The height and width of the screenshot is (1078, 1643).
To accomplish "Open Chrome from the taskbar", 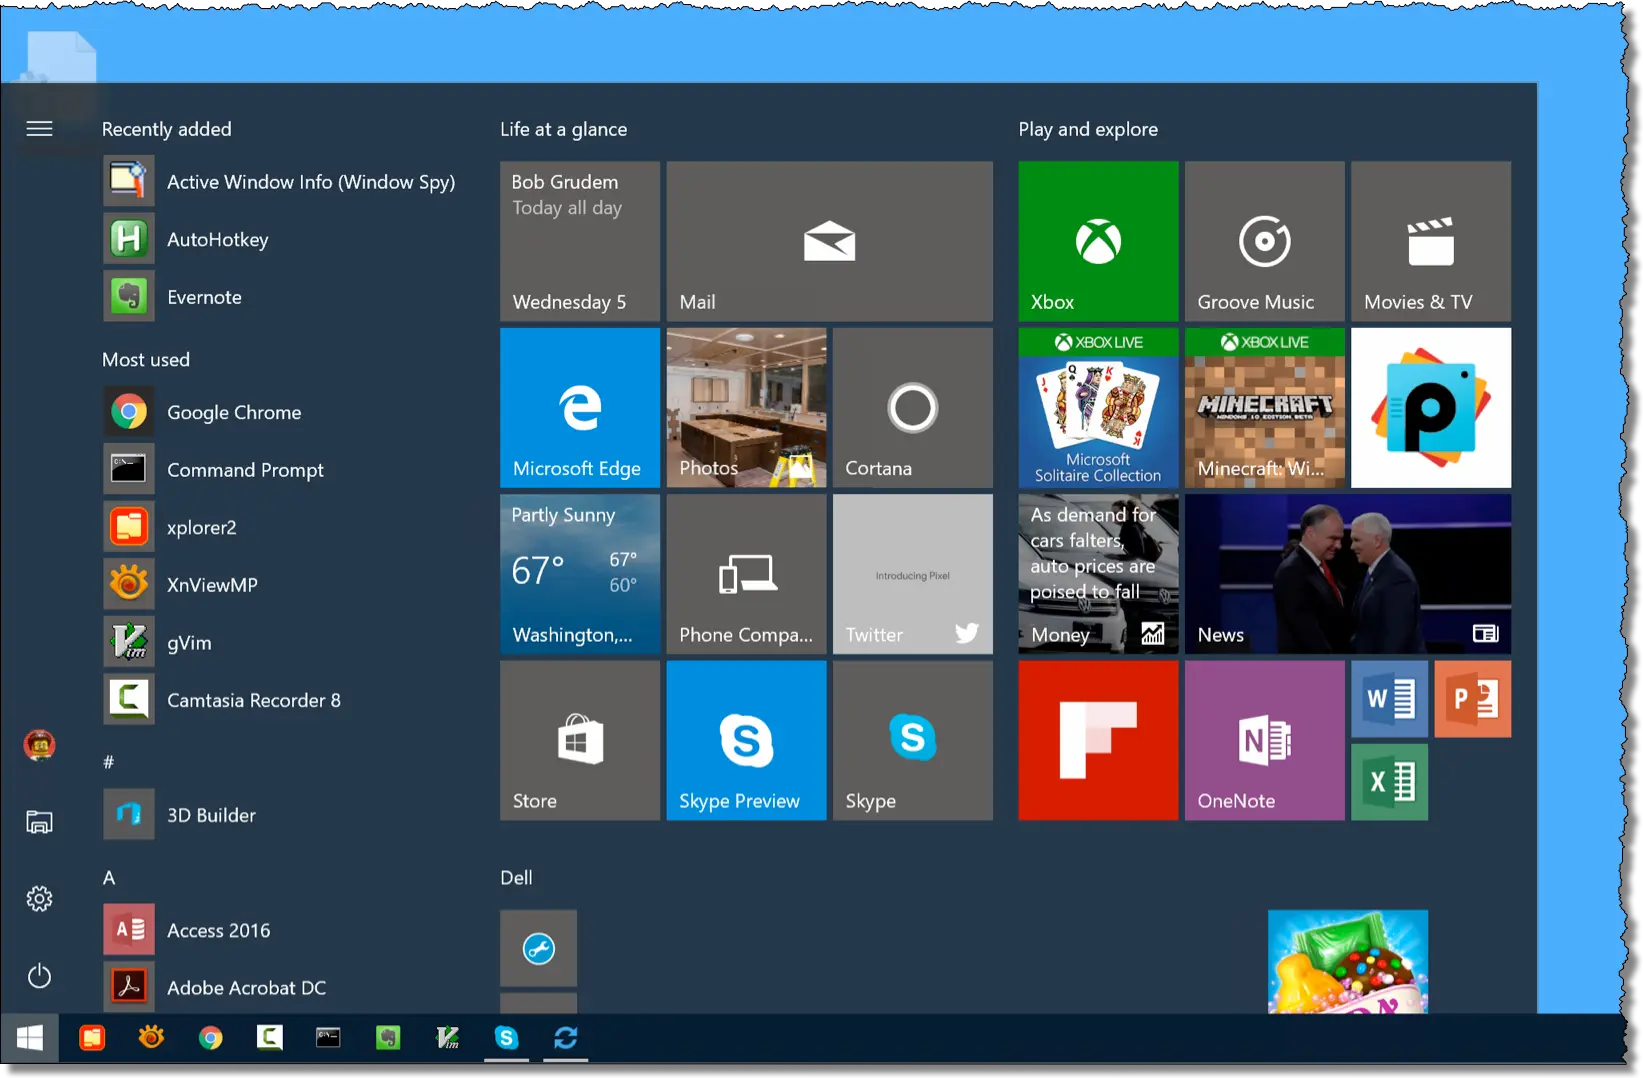I will click(x=210, y=1038).
